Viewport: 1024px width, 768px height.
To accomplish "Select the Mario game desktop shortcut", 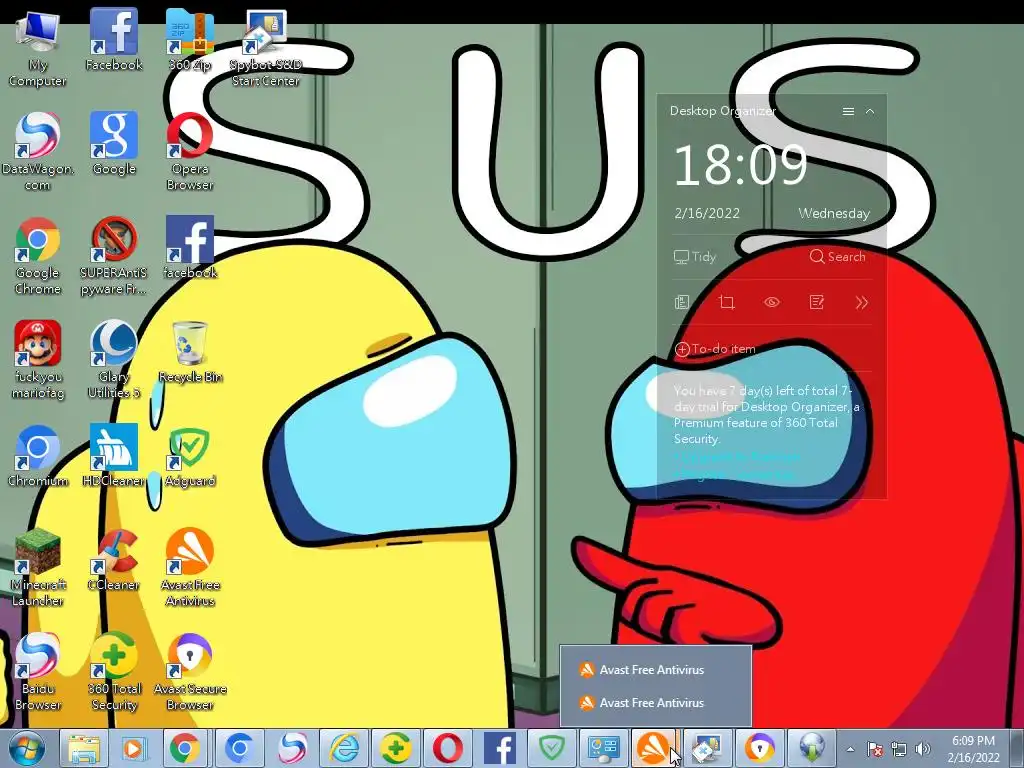I will pyautogui.click(x=37, y=360).
